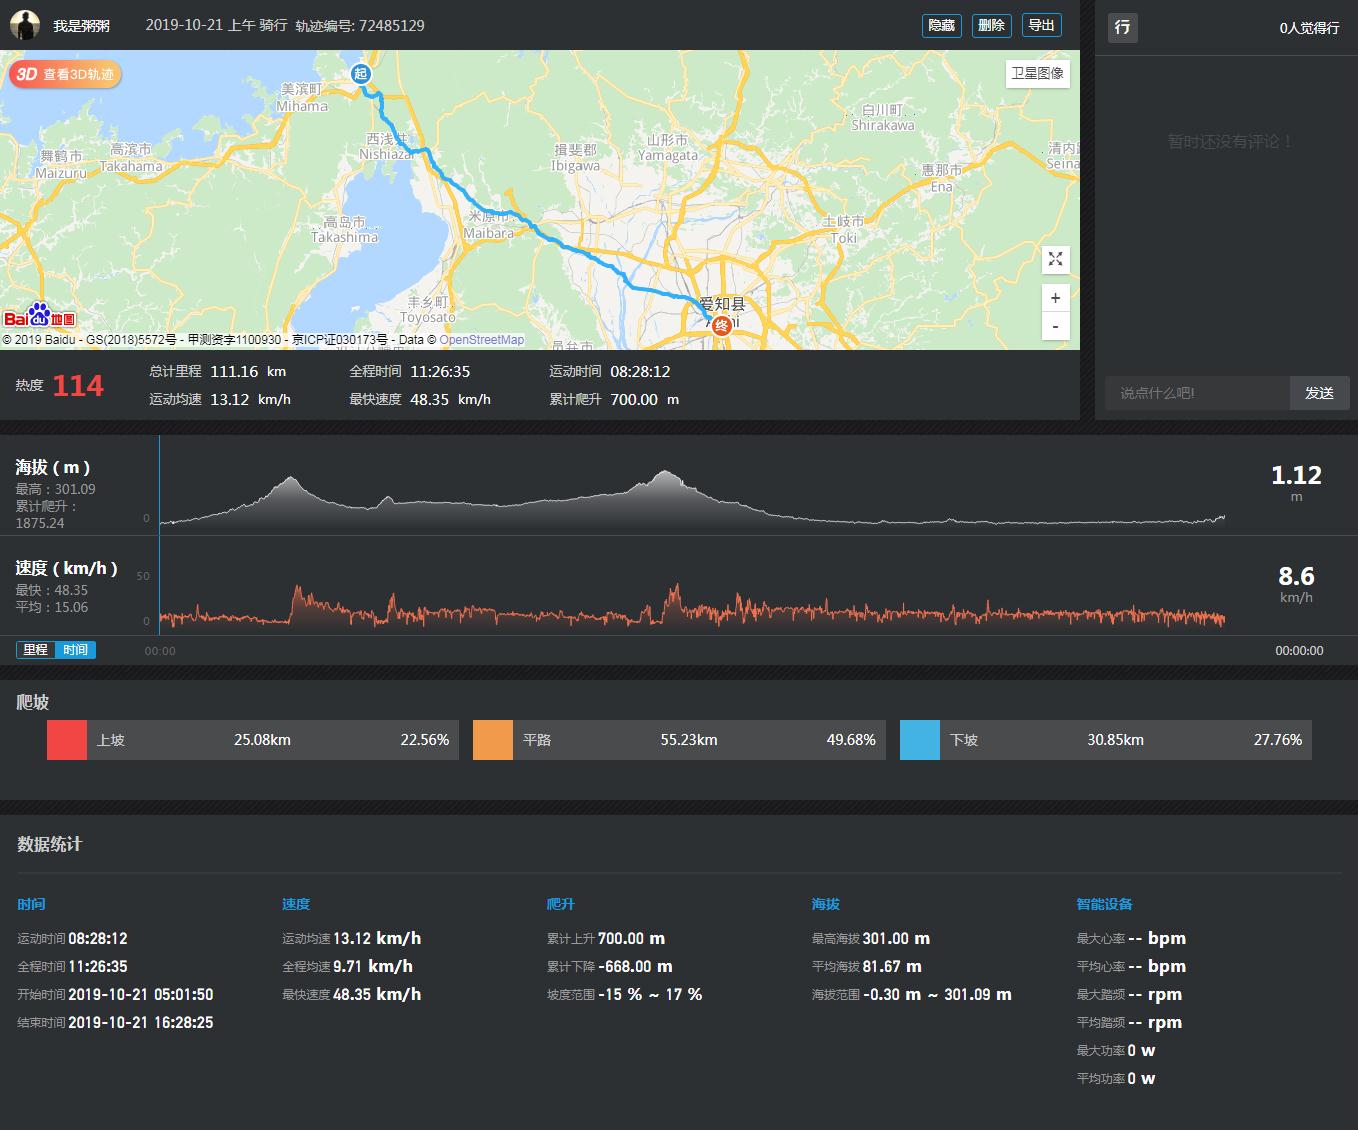
Task: Click the username 我是粥粥
Action: [81, 26]
